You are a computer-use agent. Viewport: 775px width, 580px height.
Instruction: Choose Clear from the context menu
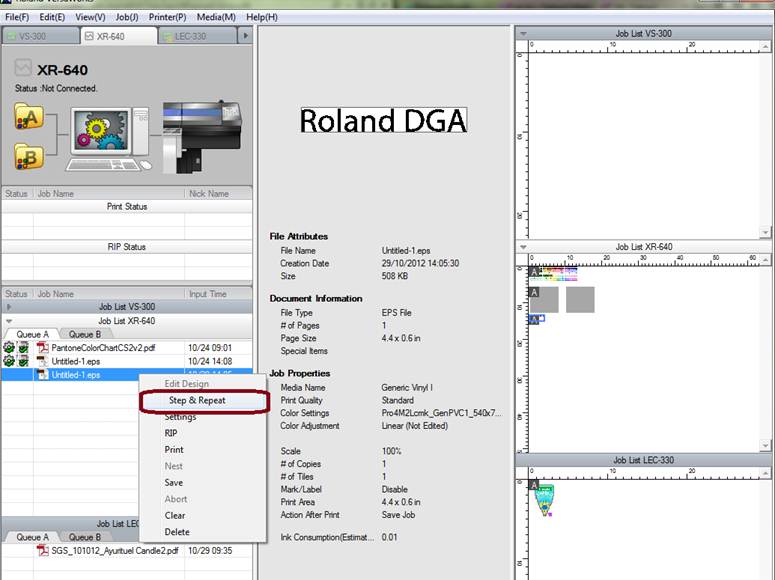(203, 515)
